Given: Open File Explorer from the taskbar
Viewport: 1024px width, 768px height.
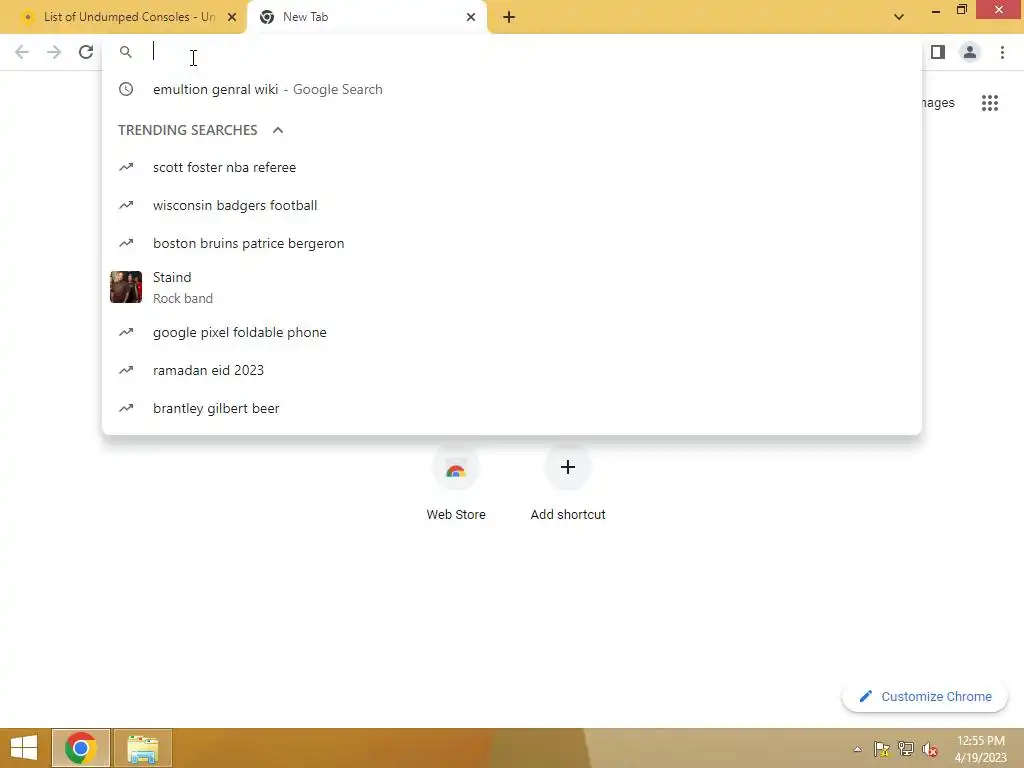Looking at the screenshot, I should point(142,748).
